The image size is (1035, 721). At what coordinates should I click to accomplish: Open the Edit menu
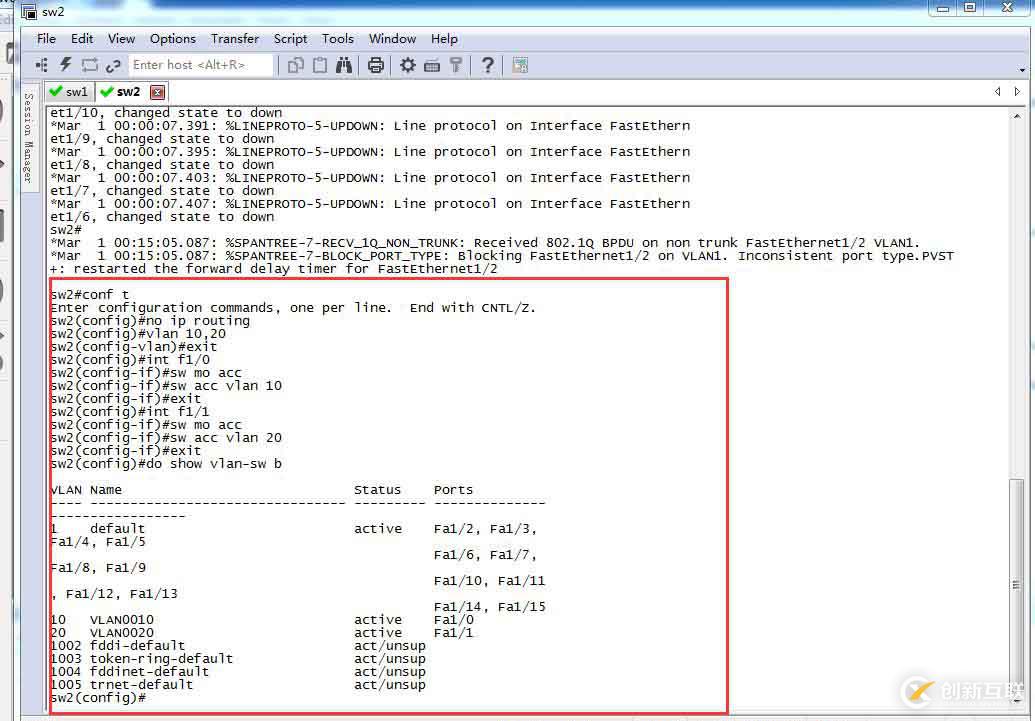[x=82, y=38]
